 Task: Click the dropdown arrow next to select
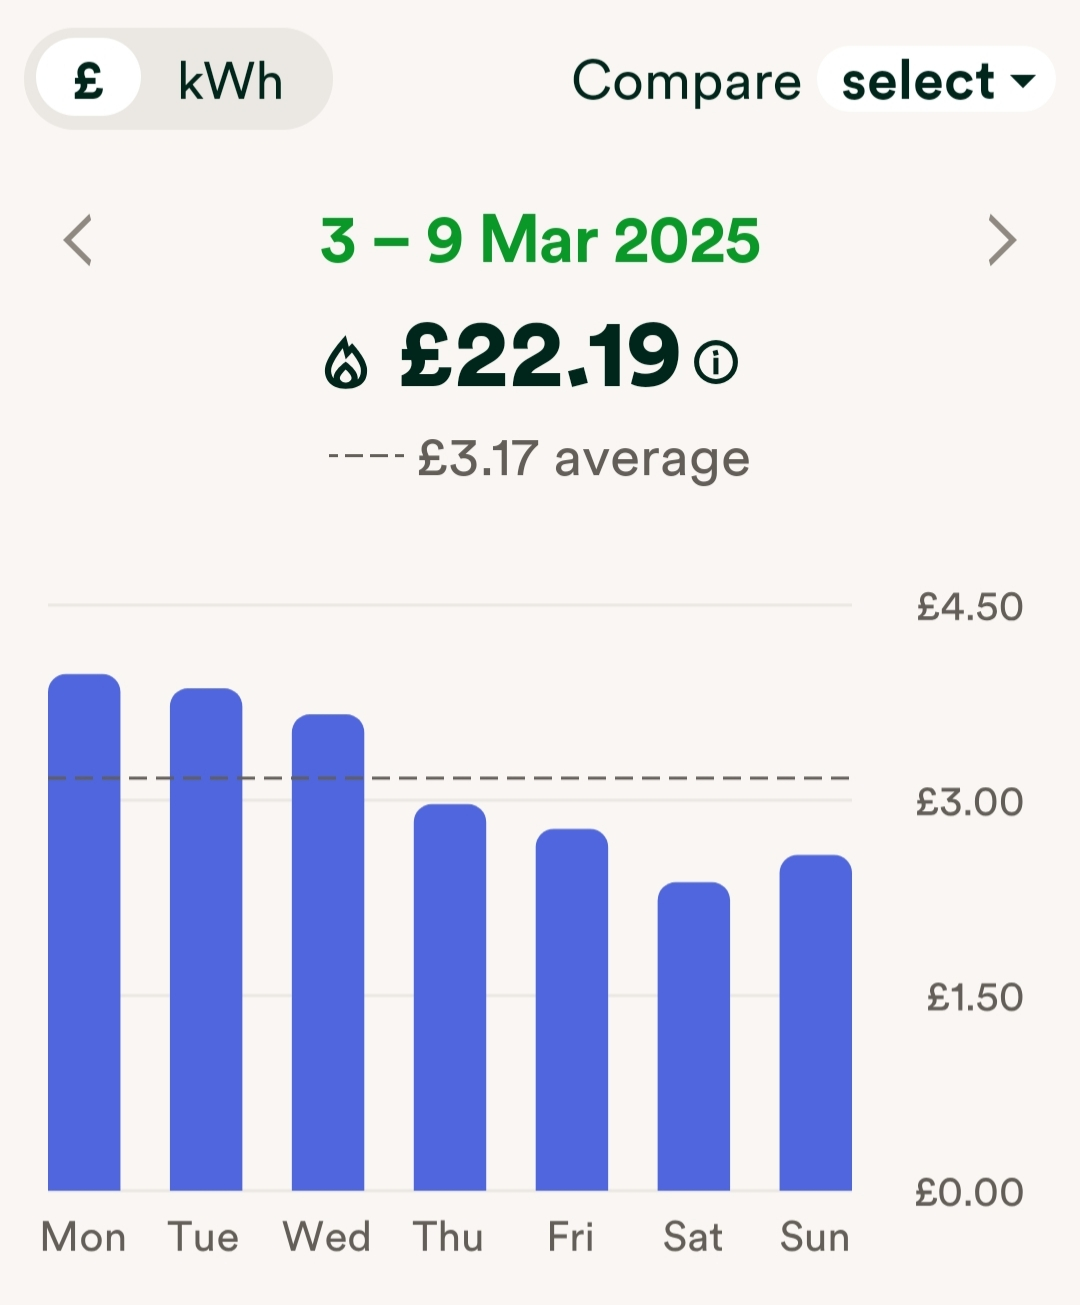1023,80
